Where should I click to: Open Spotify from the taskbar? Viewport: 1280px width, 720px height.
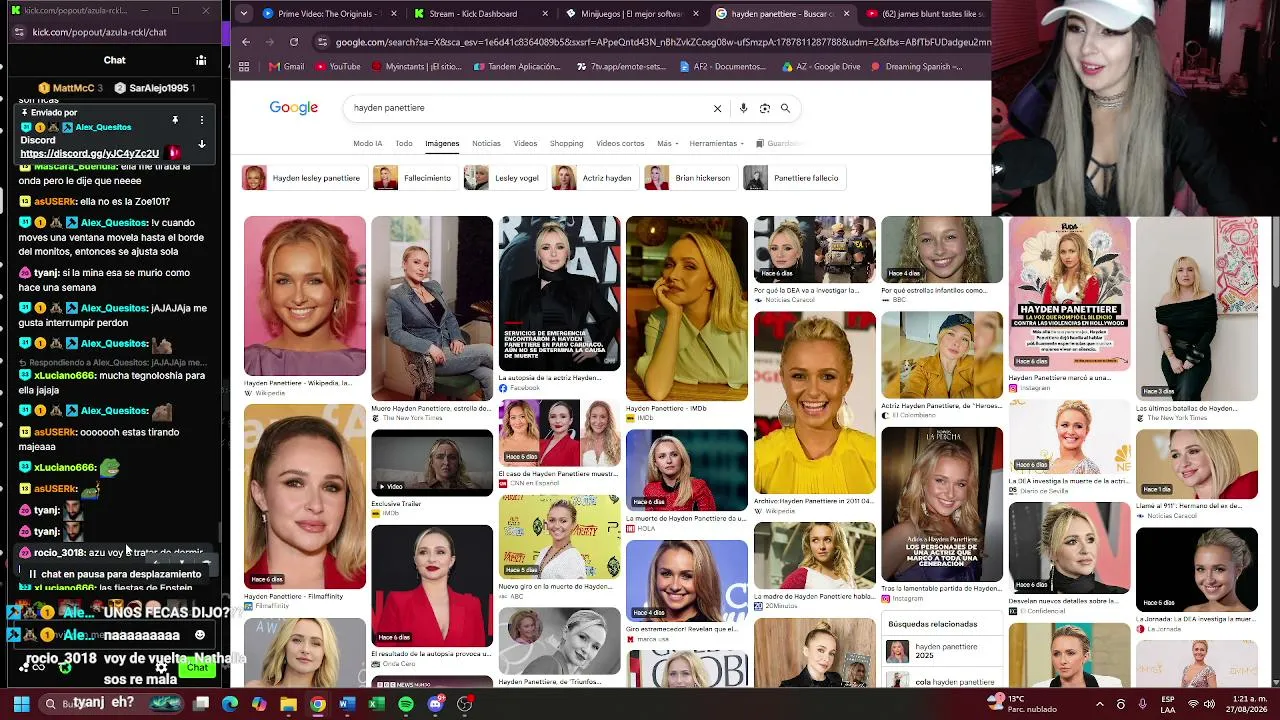(405, 704)
